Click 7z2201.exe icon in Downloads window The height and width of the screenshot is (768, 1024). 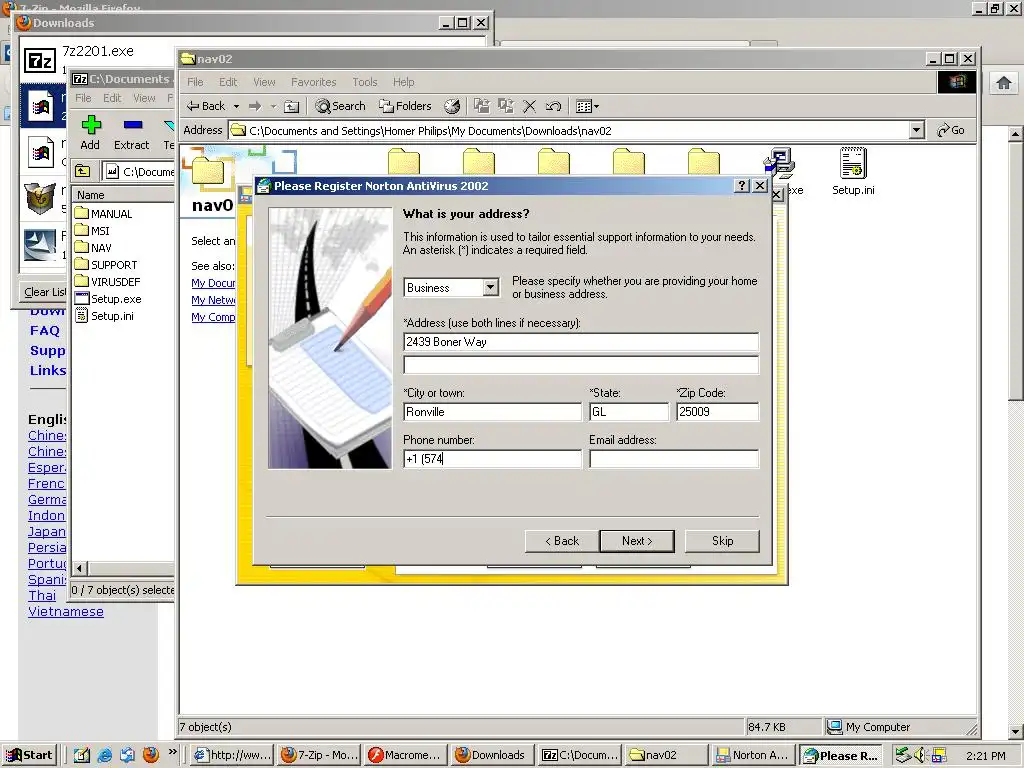pos(40,61)
